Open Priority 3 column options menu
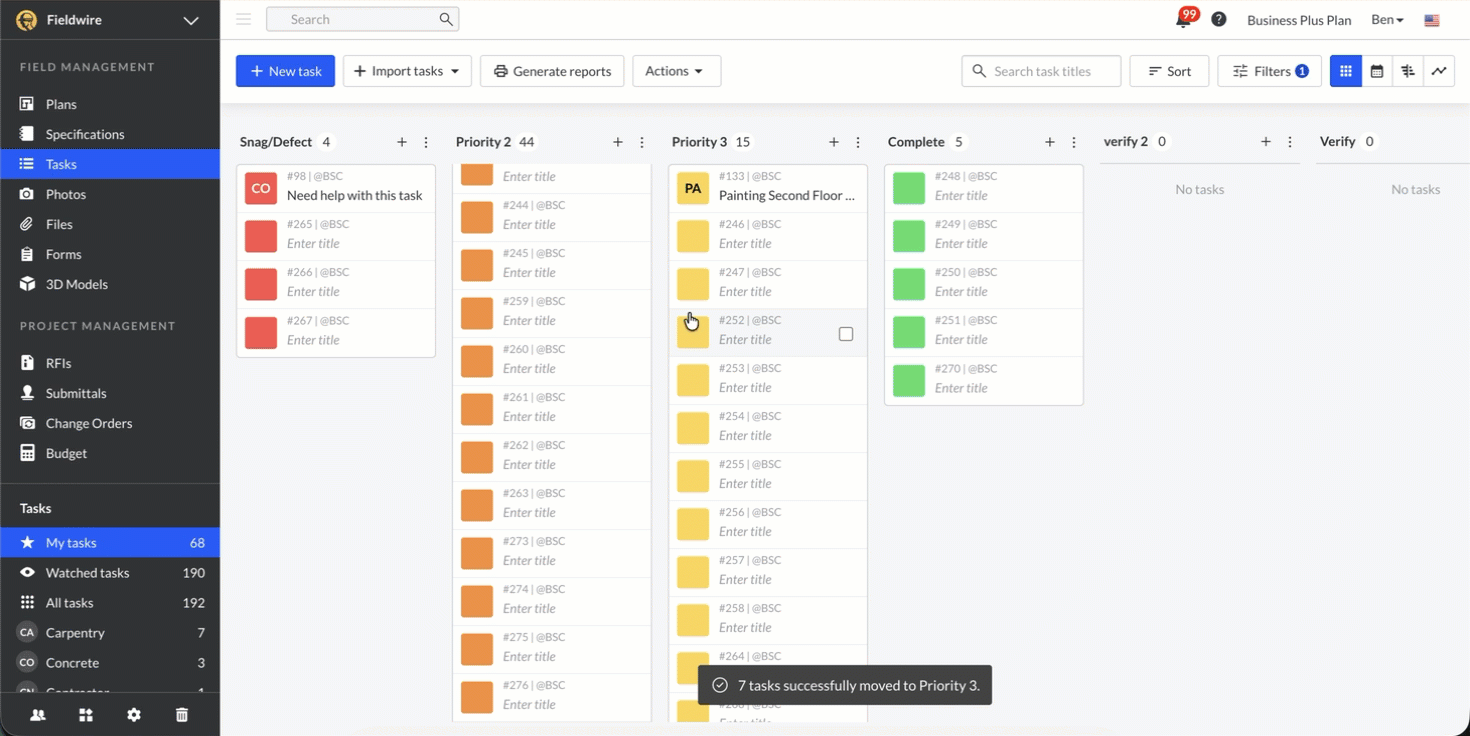Image resolution: width=1470 pixels, height=736 pixels. (x=858, y=142)
